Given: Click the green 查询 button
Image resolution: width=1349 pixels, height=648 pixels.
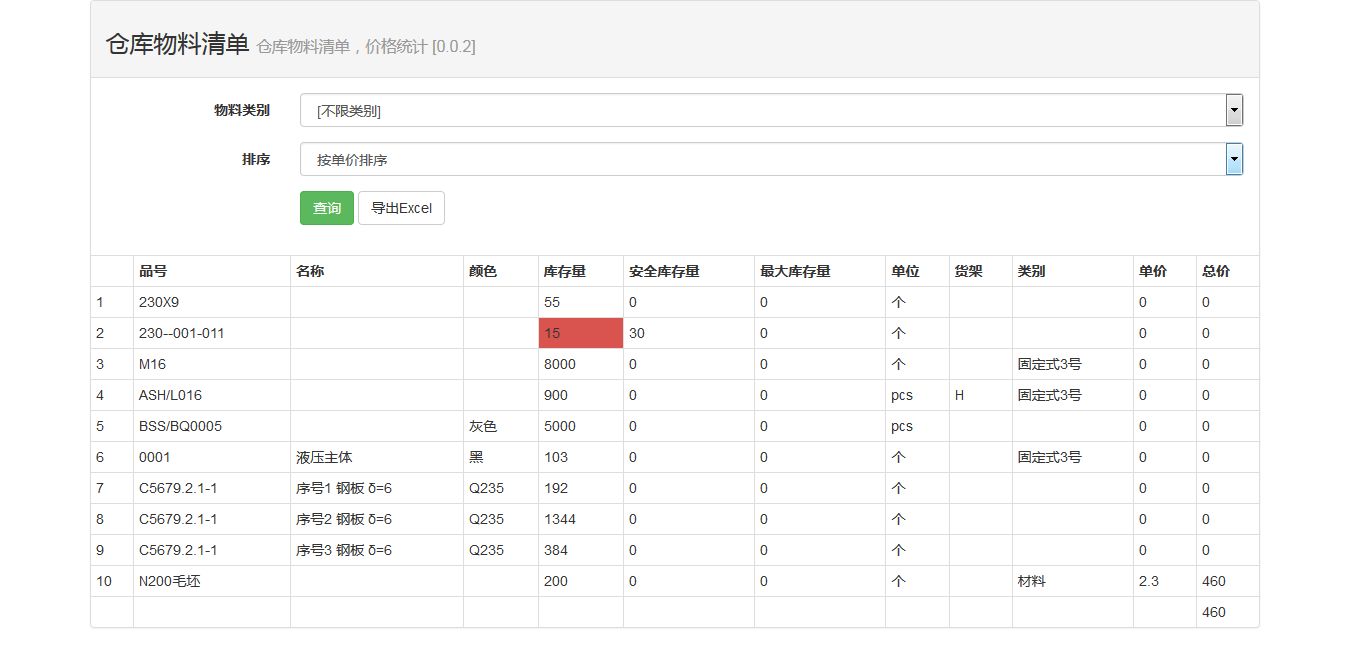Looking at the screenshot, I should [327, 208].
